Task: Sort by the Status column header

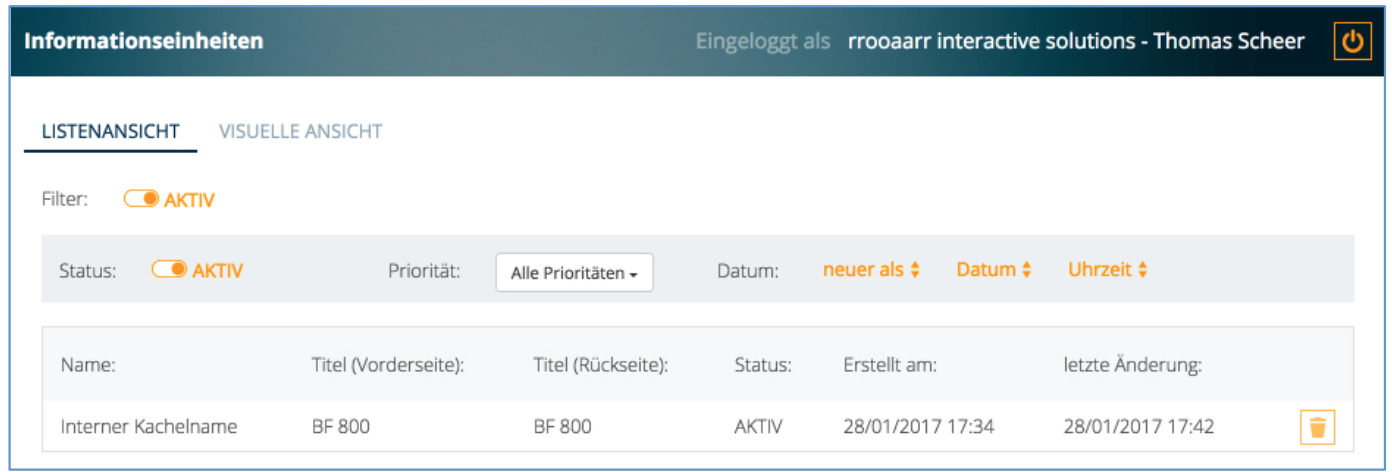Action: coord(763,365)
